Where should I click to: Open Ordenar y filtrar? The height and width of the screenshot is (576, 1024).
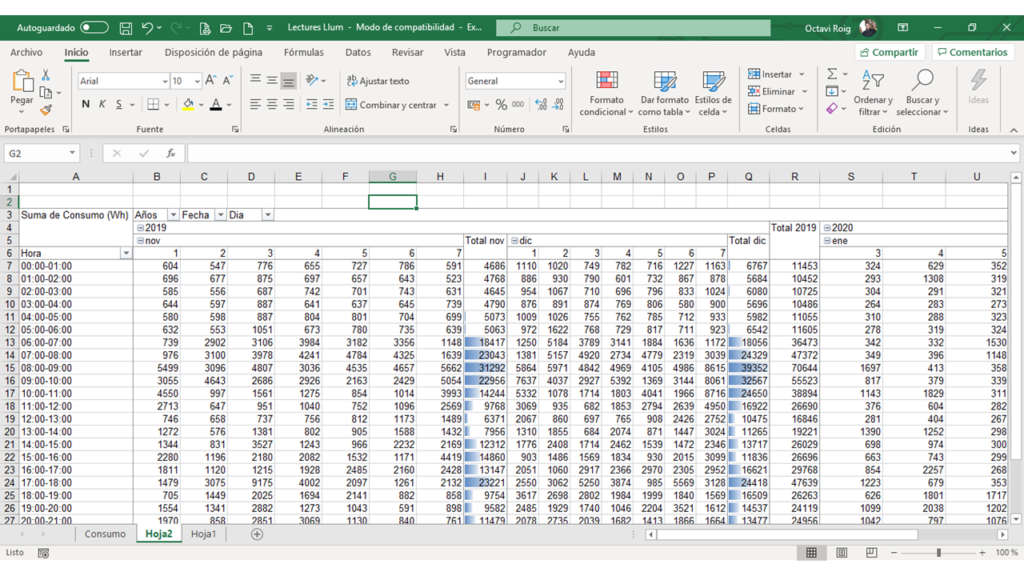[873, 93]
